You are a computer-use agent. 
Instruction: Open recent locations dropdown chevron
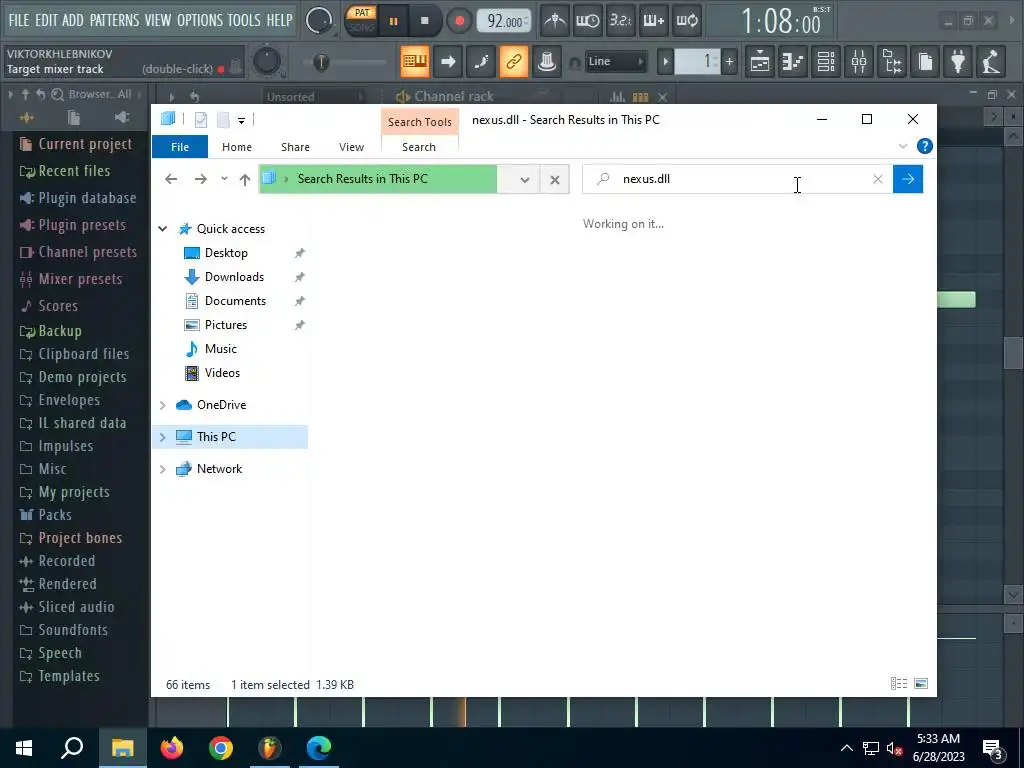coord(224,179)
